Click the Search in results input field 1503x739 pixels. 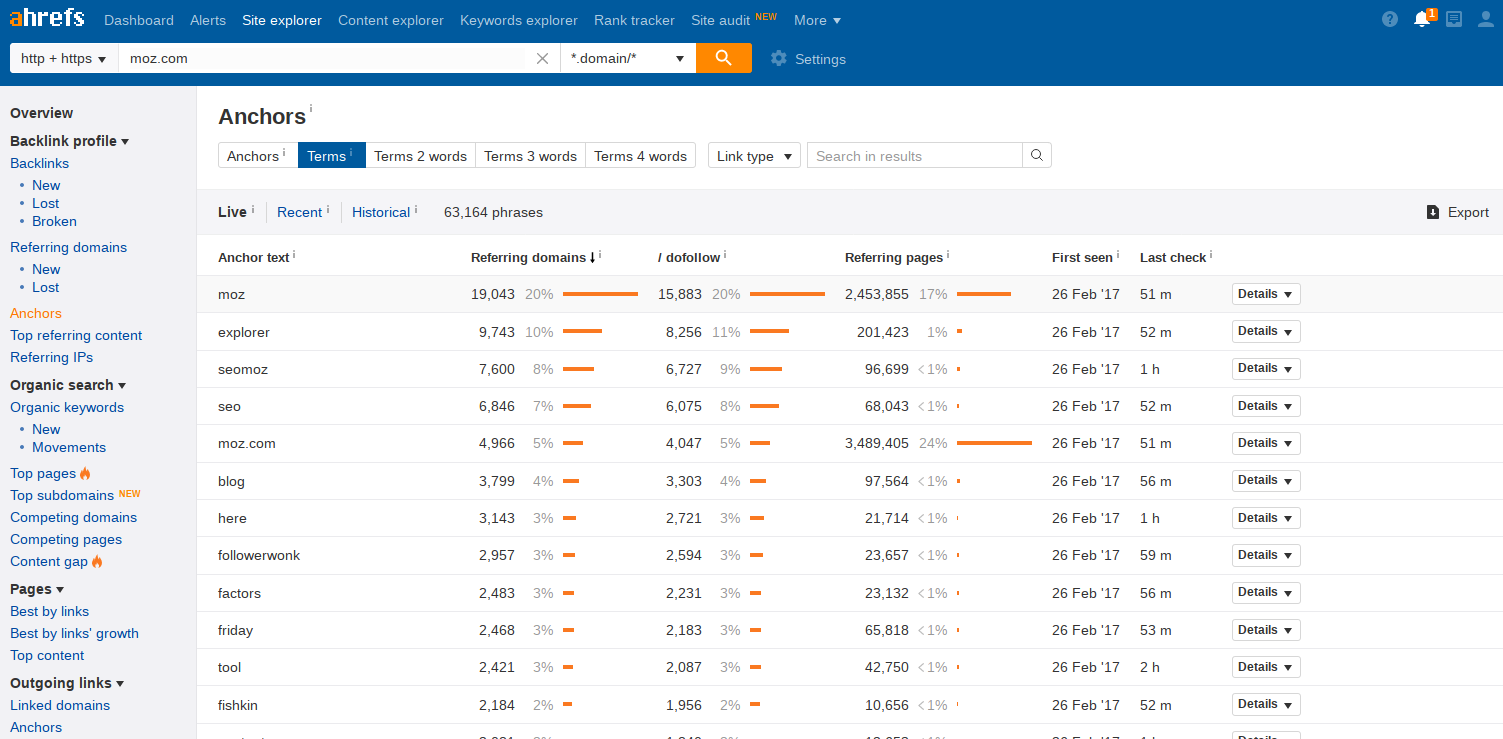click(915, 155)
